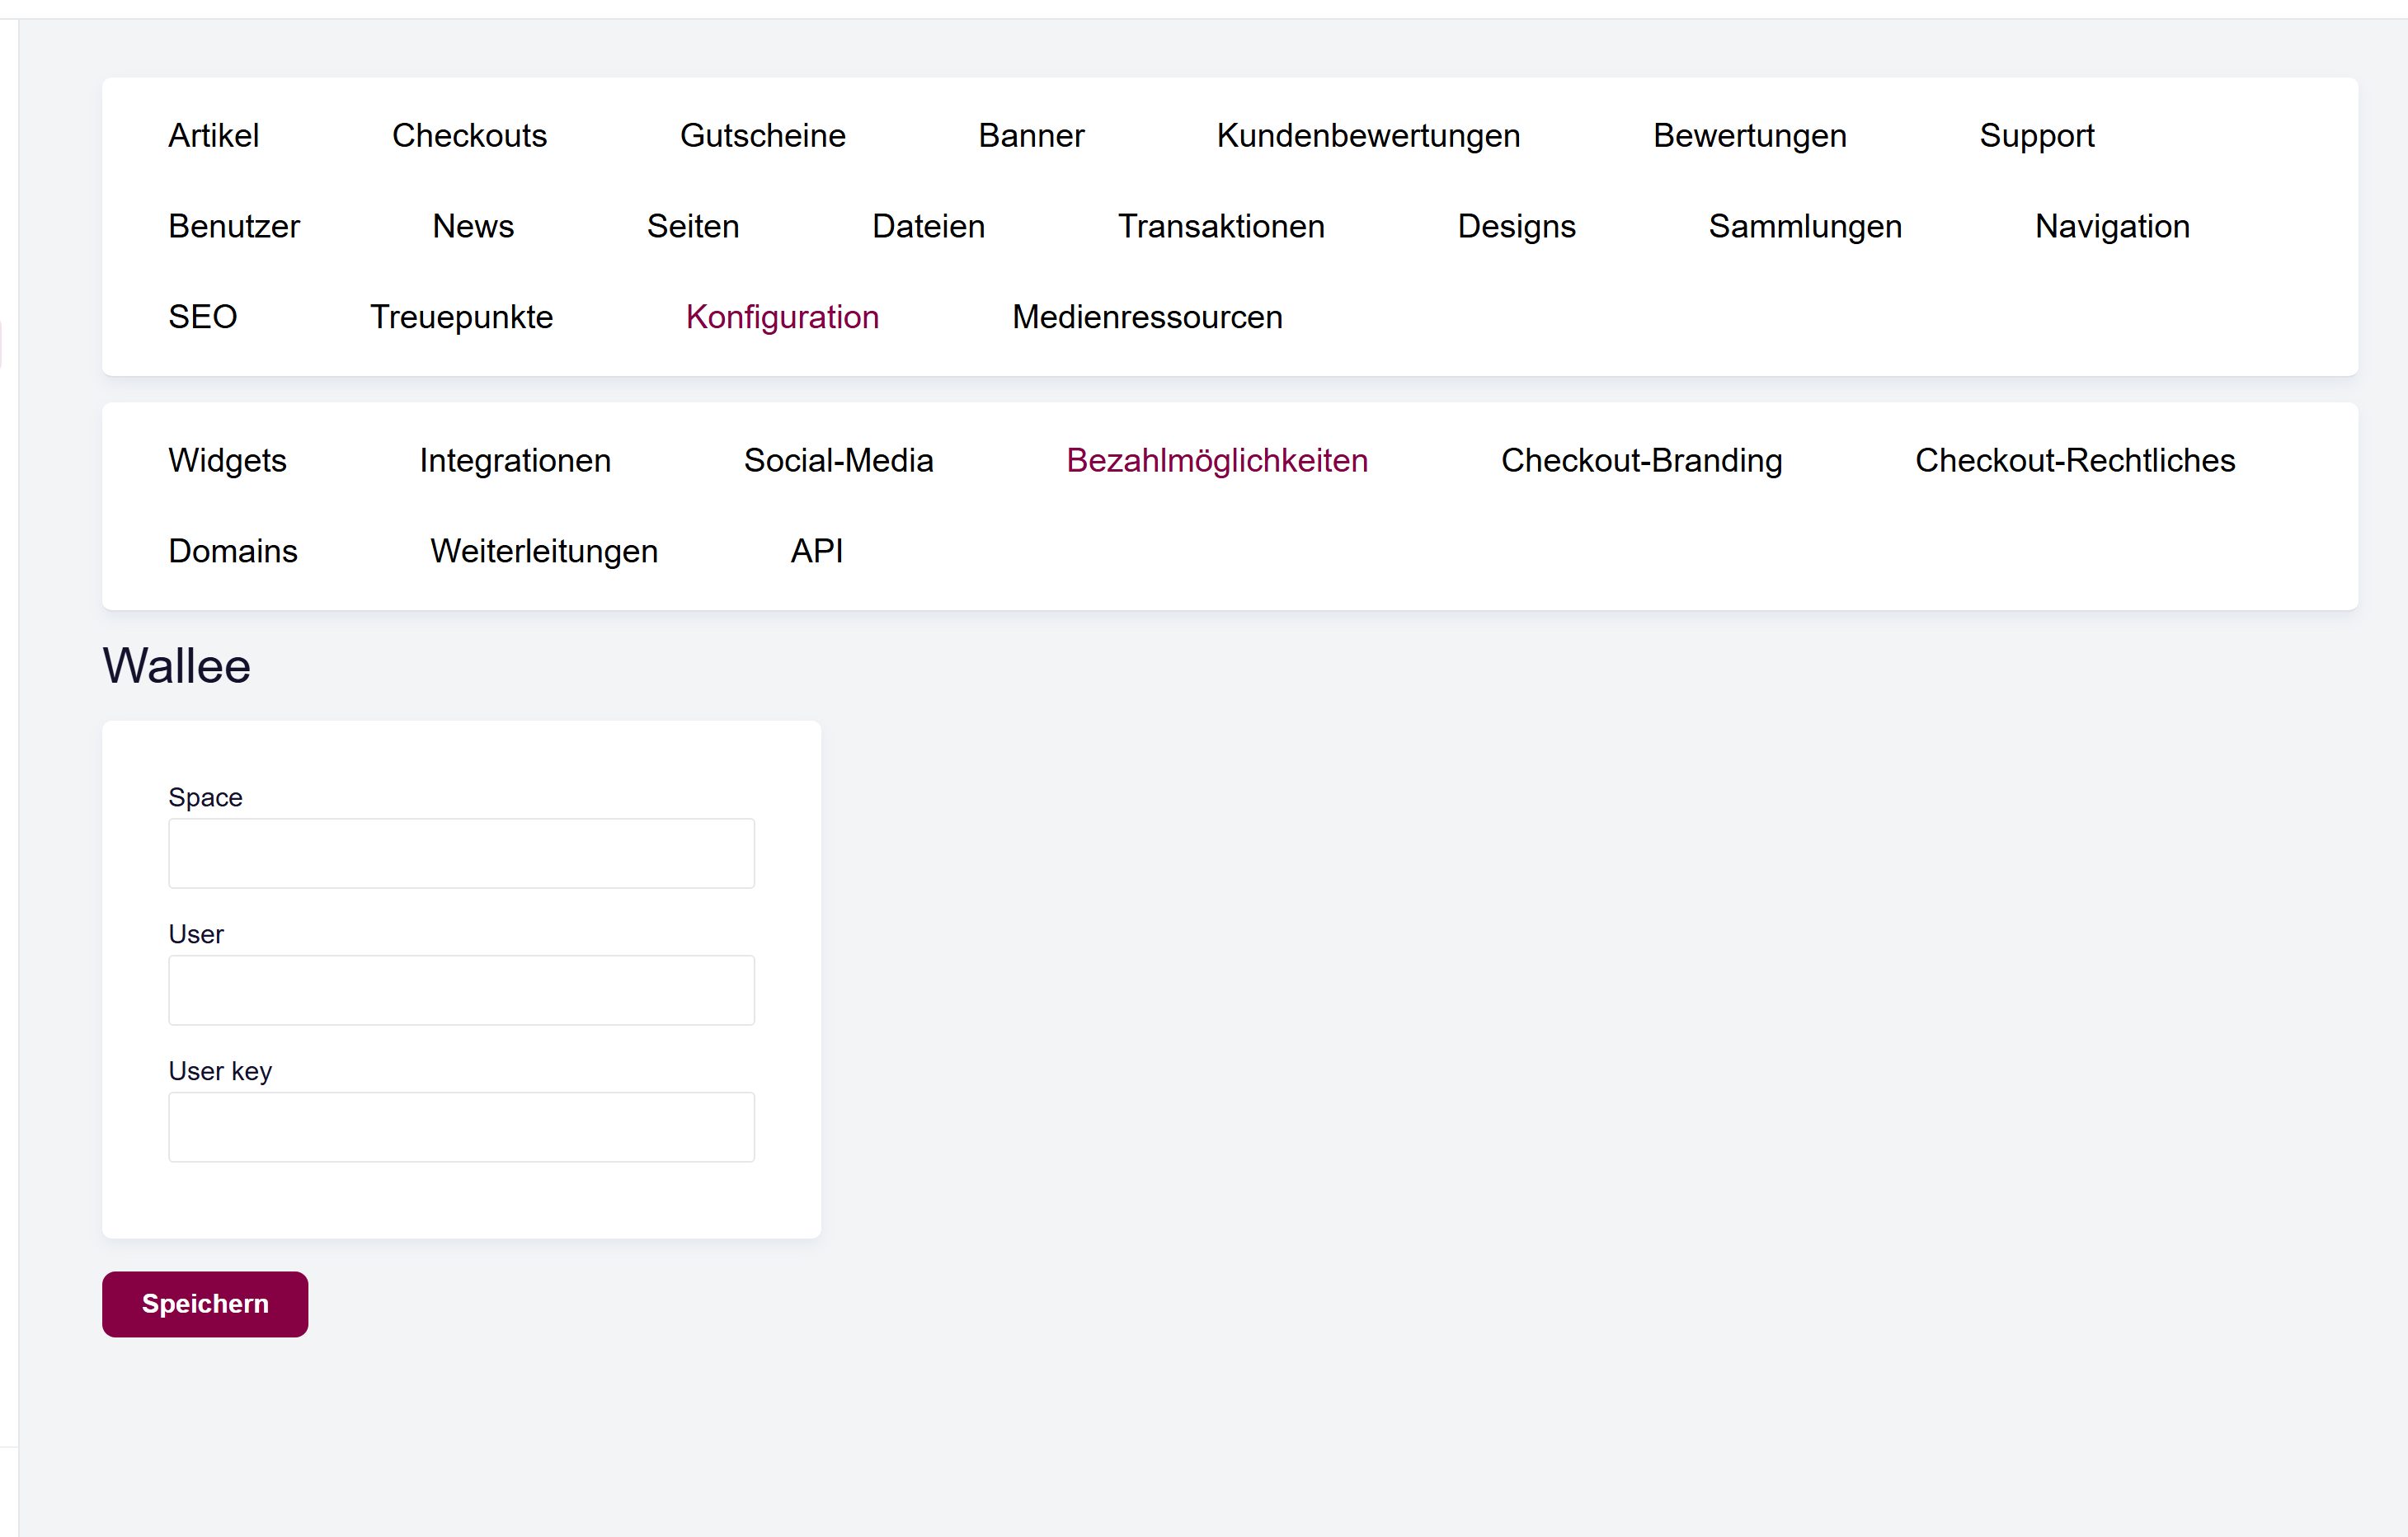Select the Social-Media sub-tab
This screenshot has height=1537, width=2408.
click(838, 461)
